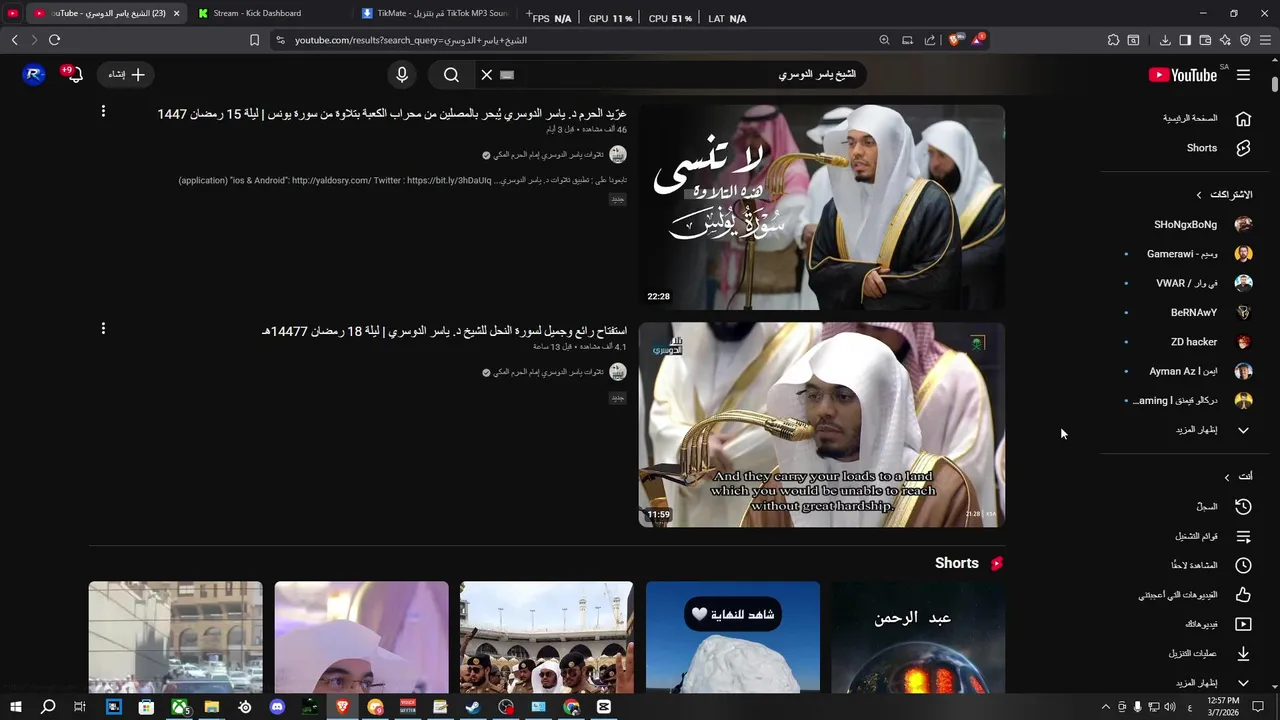1280x720 pixels.
Task: Open browser downloads icon
Action: 1165,40
